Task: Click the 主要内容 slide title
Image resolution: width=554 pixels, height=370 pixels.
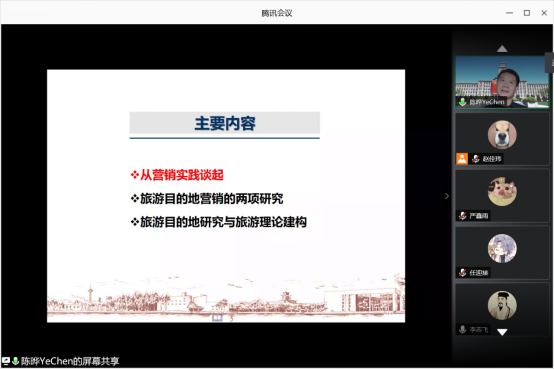Action: (225, 123)
